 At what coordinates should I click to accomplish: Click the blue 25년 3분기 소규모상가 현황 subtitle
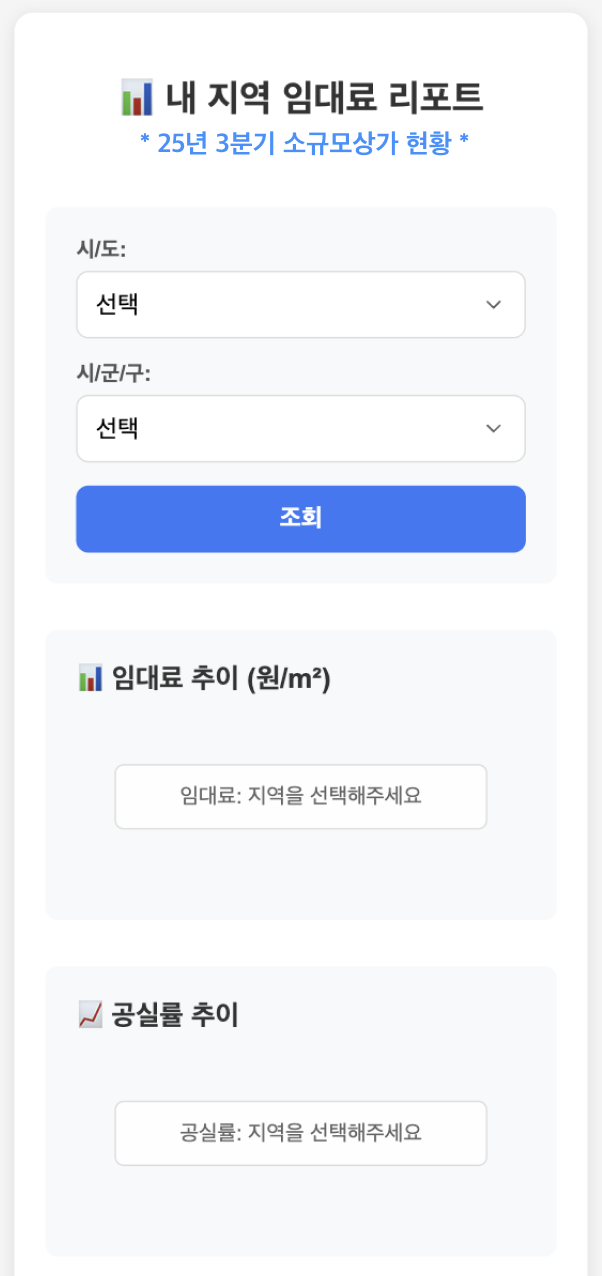[x=305, y=144]
